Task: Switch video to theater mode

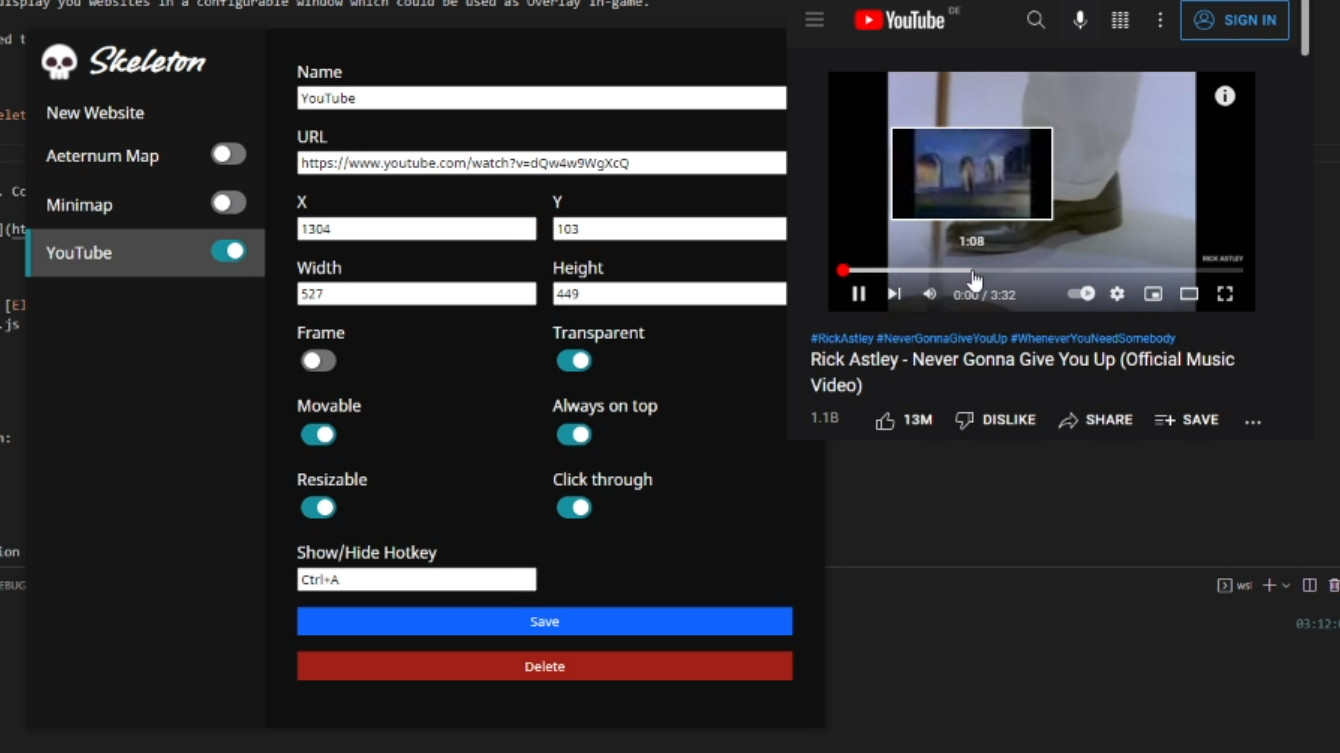Action: [x=1189, y=294]
